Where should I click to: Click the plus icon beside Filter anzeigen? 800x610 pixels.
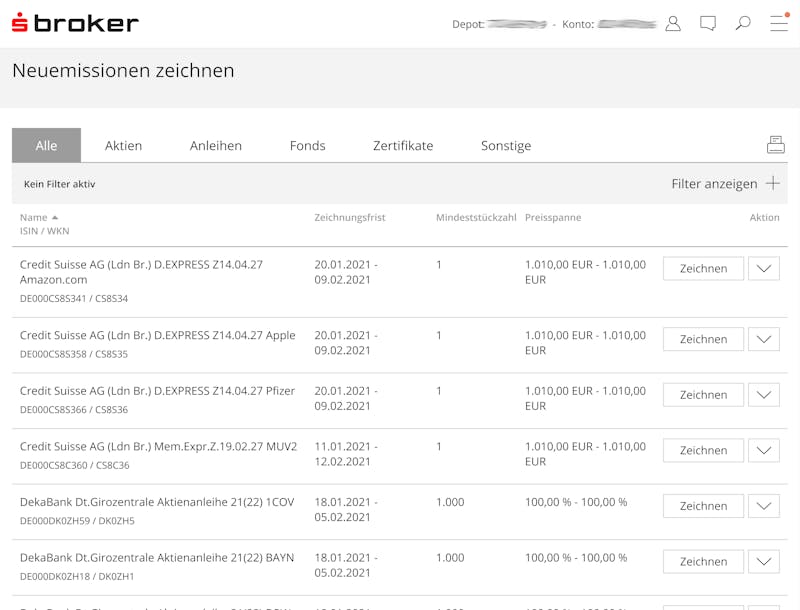(x=773, y=183)
